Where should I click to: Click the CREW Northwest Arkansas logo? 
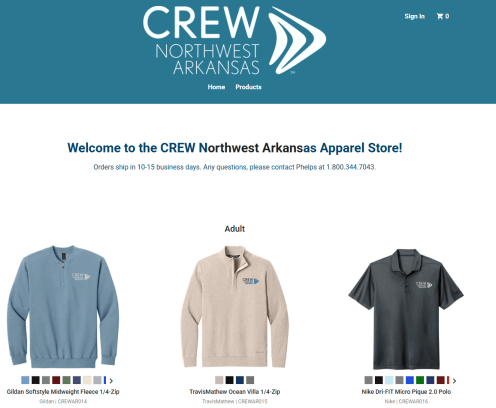234,40
